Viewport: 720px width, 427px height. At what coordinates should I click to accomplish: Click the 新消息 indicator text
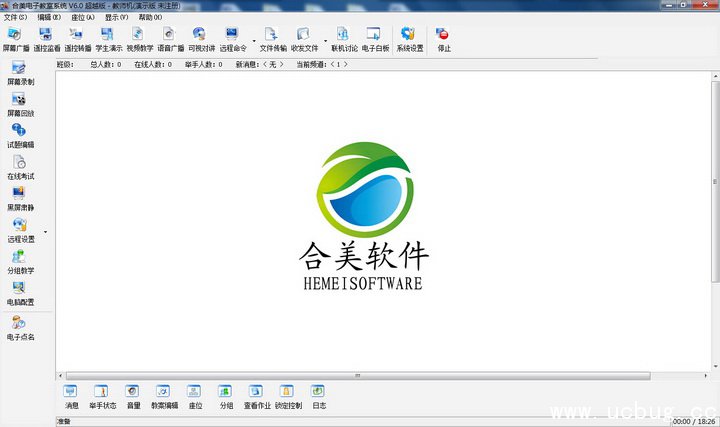pyautogui.click(x=259, y=65)
